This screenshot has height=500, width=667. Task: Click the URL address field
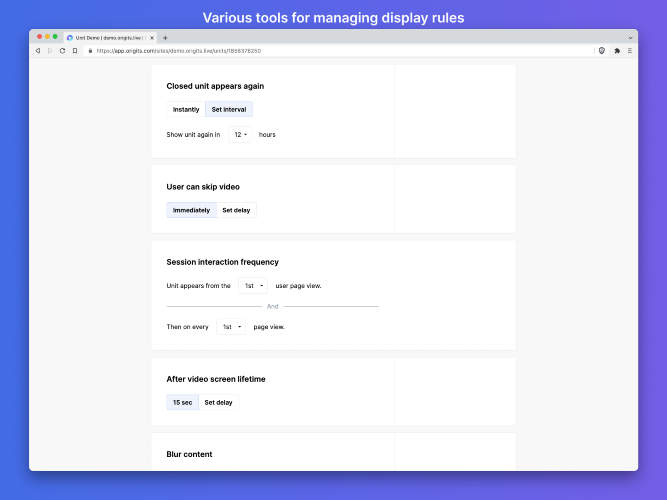[x=340, y=51]
